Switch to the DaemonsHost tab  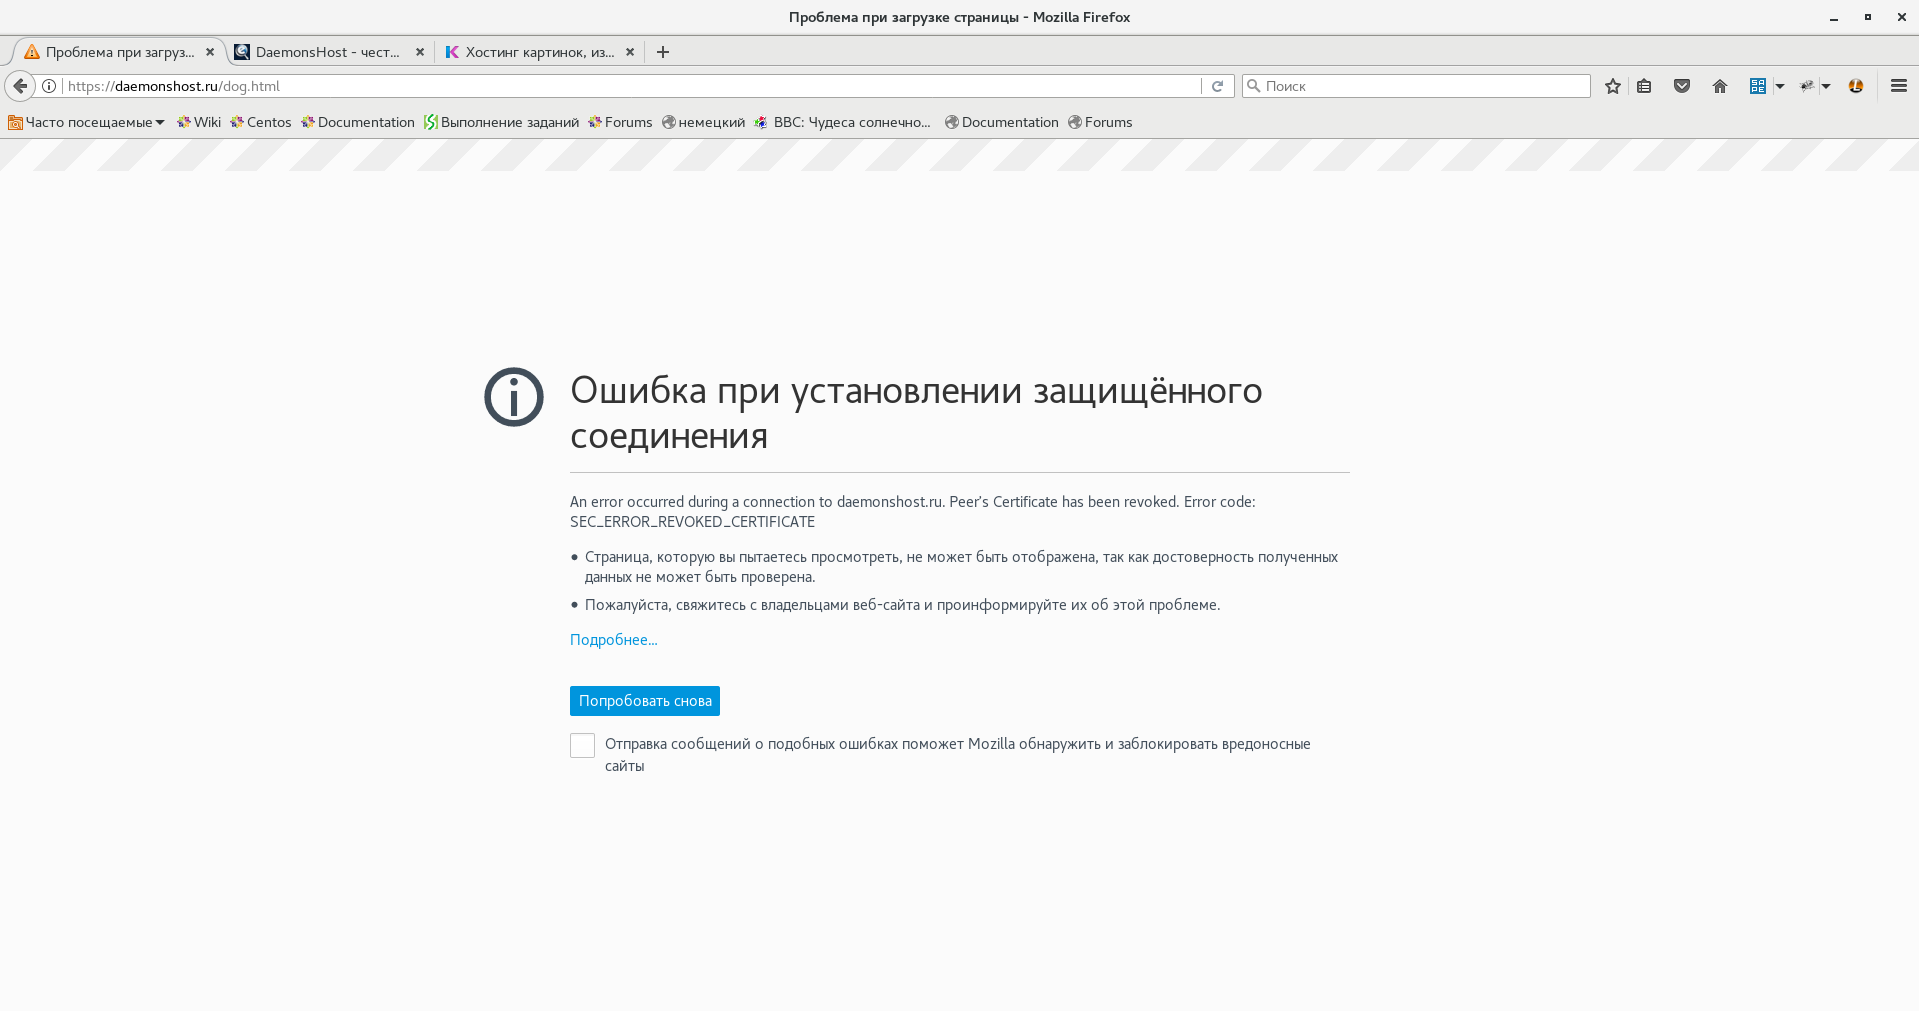point(329,52)
